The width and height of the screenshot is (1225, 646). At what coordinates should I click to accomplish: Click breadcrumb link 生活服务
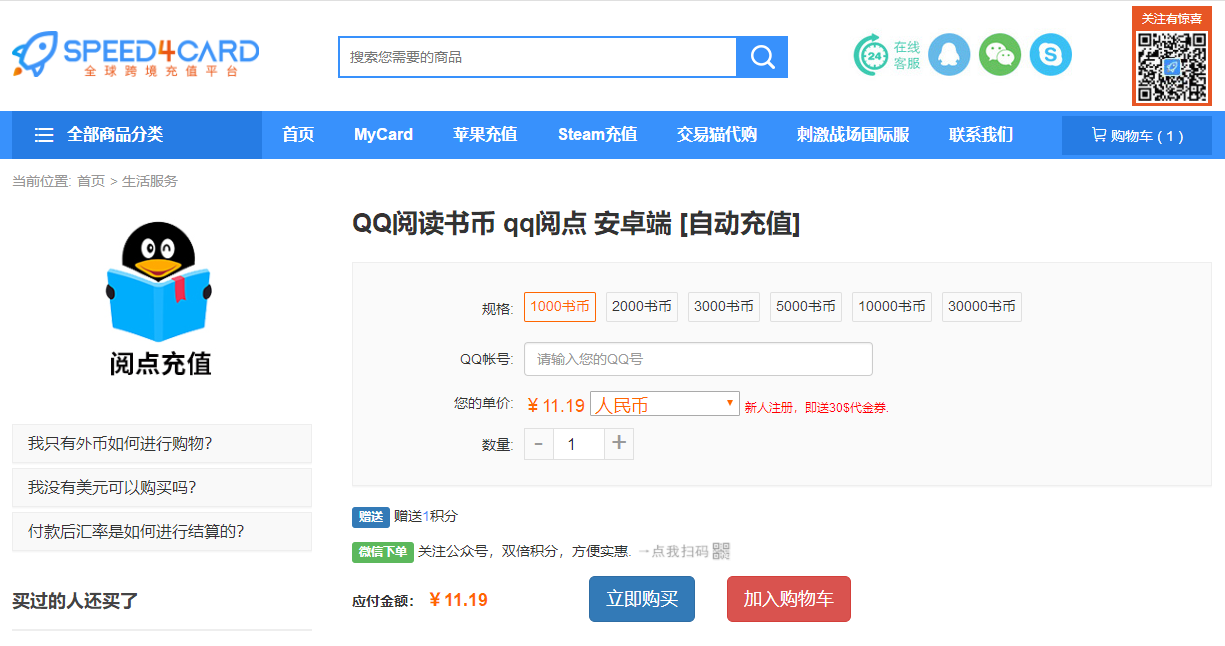(150, 181)
